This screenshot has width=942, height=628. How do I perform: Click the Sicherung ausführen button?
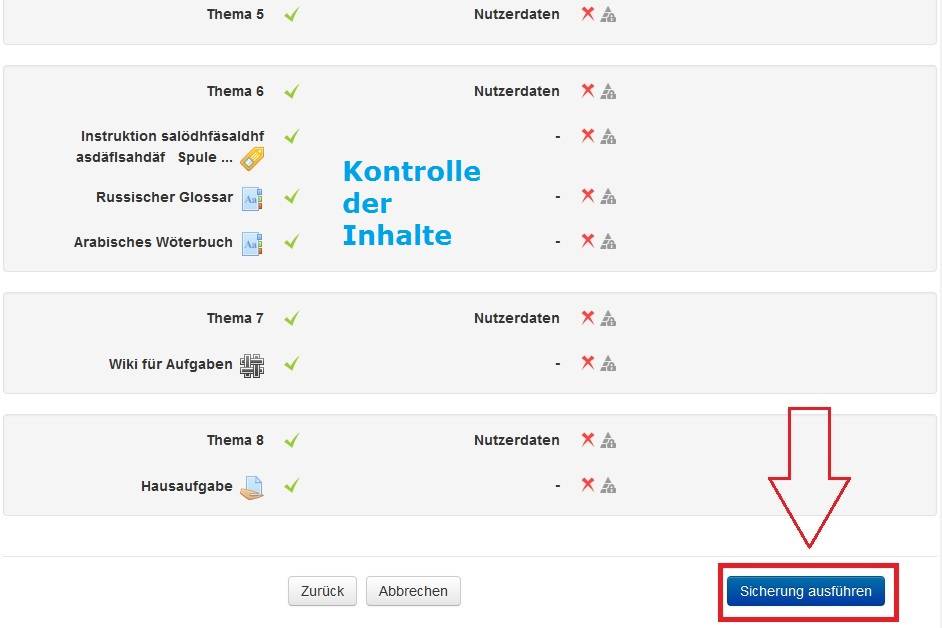[x=805, y=591]
